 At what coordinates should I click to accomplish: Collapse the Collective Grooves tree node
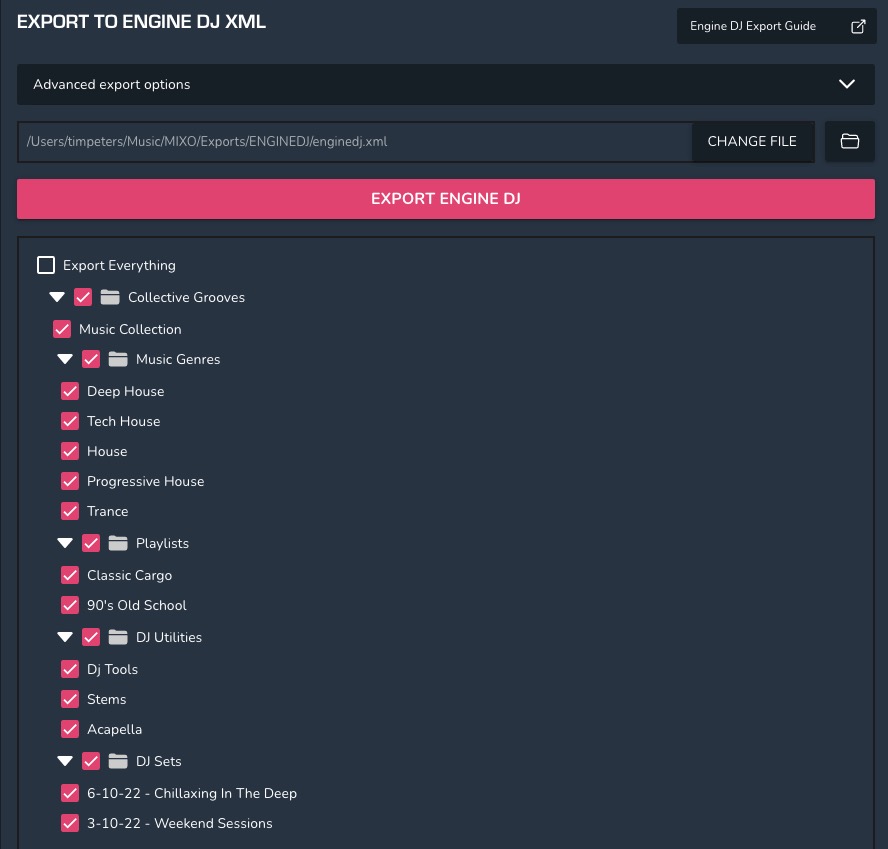pyautogui.click(x=57, y=297)
